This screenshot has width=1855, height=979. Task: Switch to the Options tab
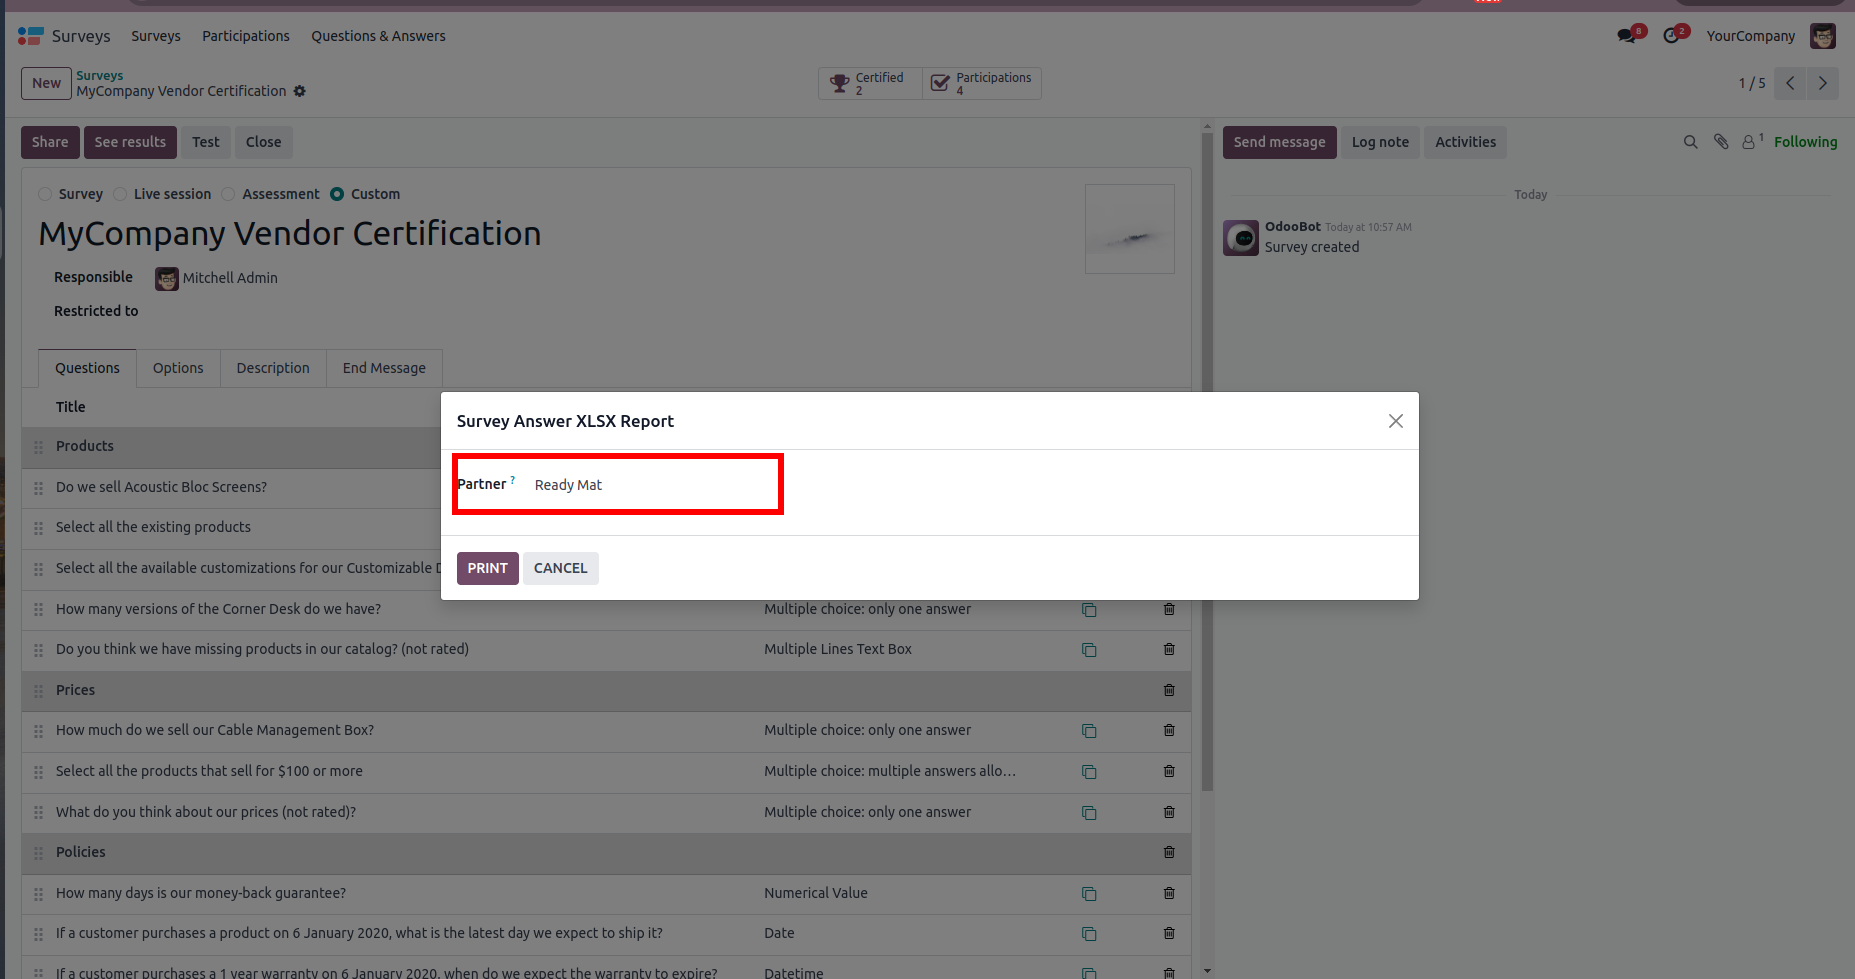click(x=178, y=368)
